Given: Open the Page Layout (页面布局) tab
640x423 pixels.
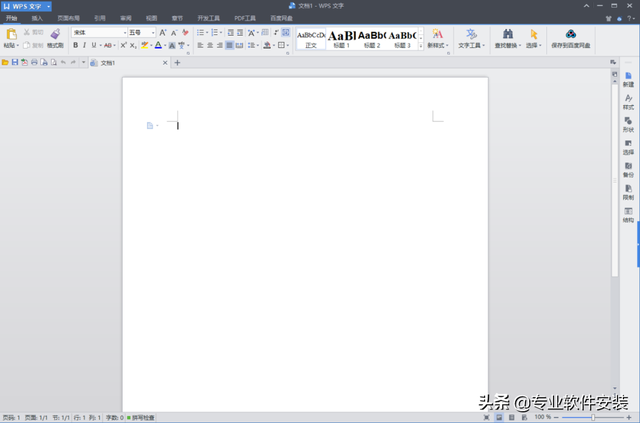Looking at the screenshot, I should 69,18.
